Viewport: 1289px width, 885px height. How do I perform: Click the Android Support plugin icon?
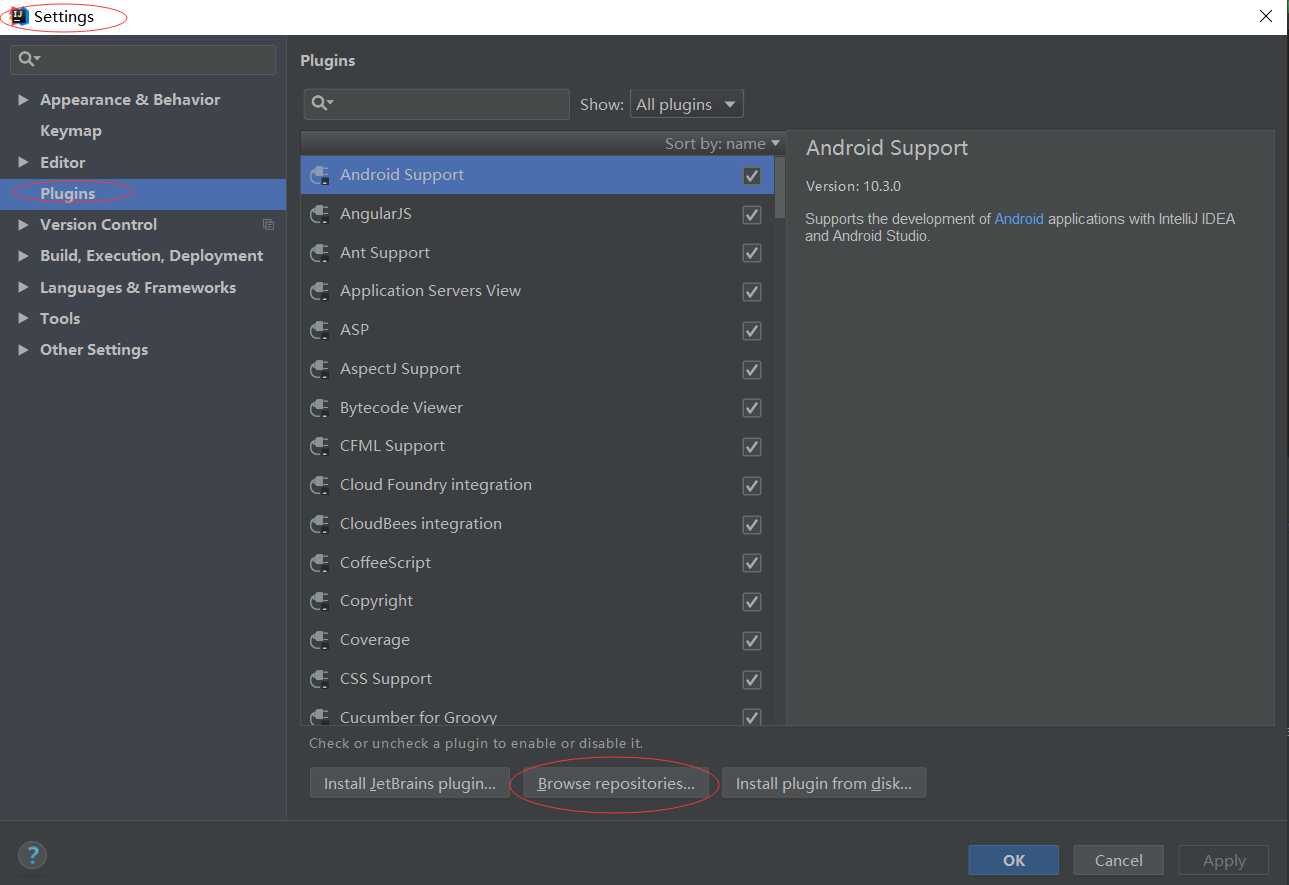coord(320,175)
